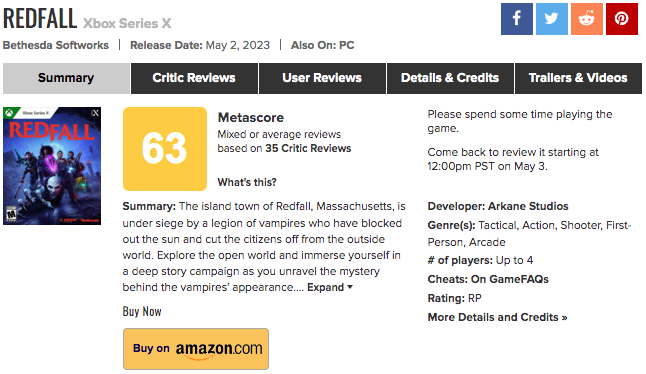Open the On GameFAQs cheats link
The height and width of the screenshot is (374, 646).
coord(510,279)
